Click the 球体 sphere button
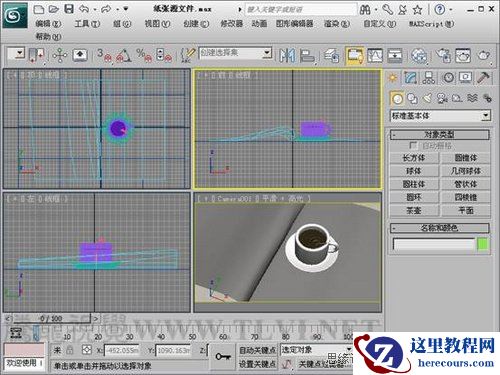500x375 pixels. [x=414, y=171]
